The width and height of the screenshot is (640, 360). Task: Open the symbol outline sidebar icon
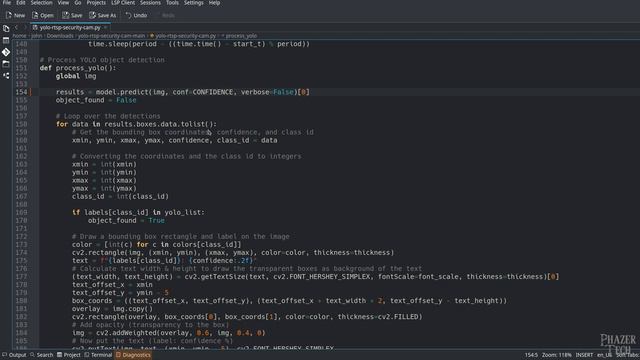(x=6, y=76)
